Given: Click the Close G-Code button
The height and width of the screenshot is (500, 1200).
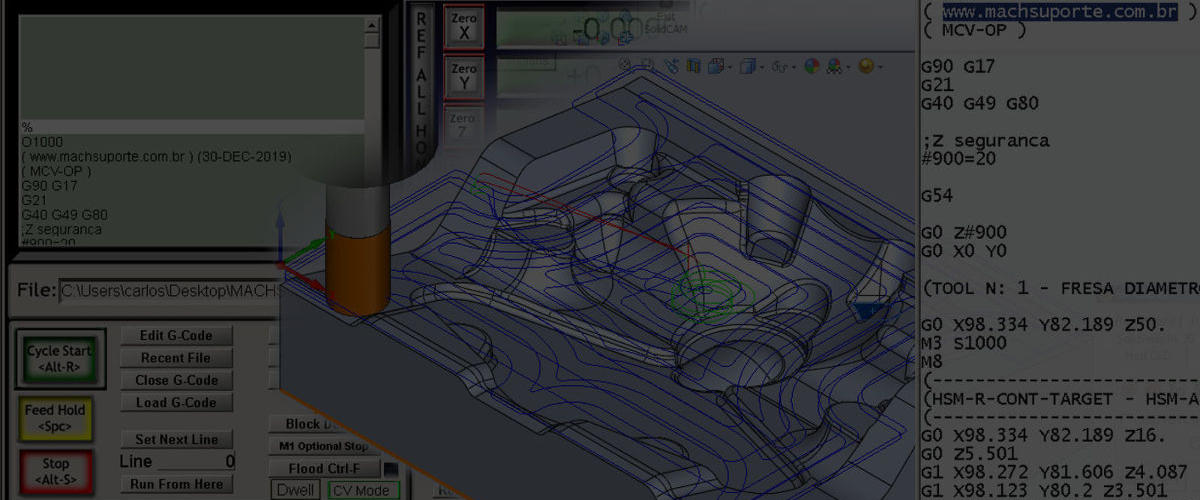Looking at the screenshot, I should [x=176, y=380].
